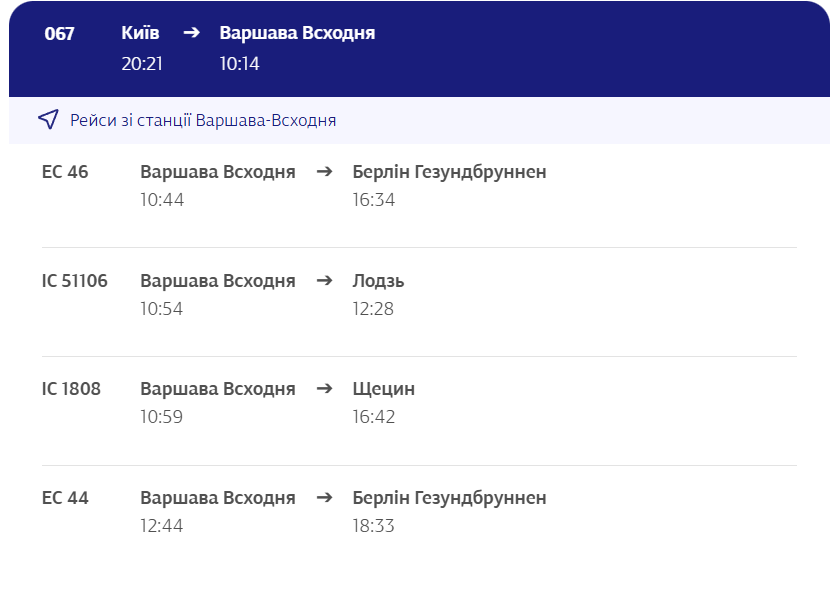
Task: Click the Щецин destination of IC 1808
Action: click(x=383, y=388)
